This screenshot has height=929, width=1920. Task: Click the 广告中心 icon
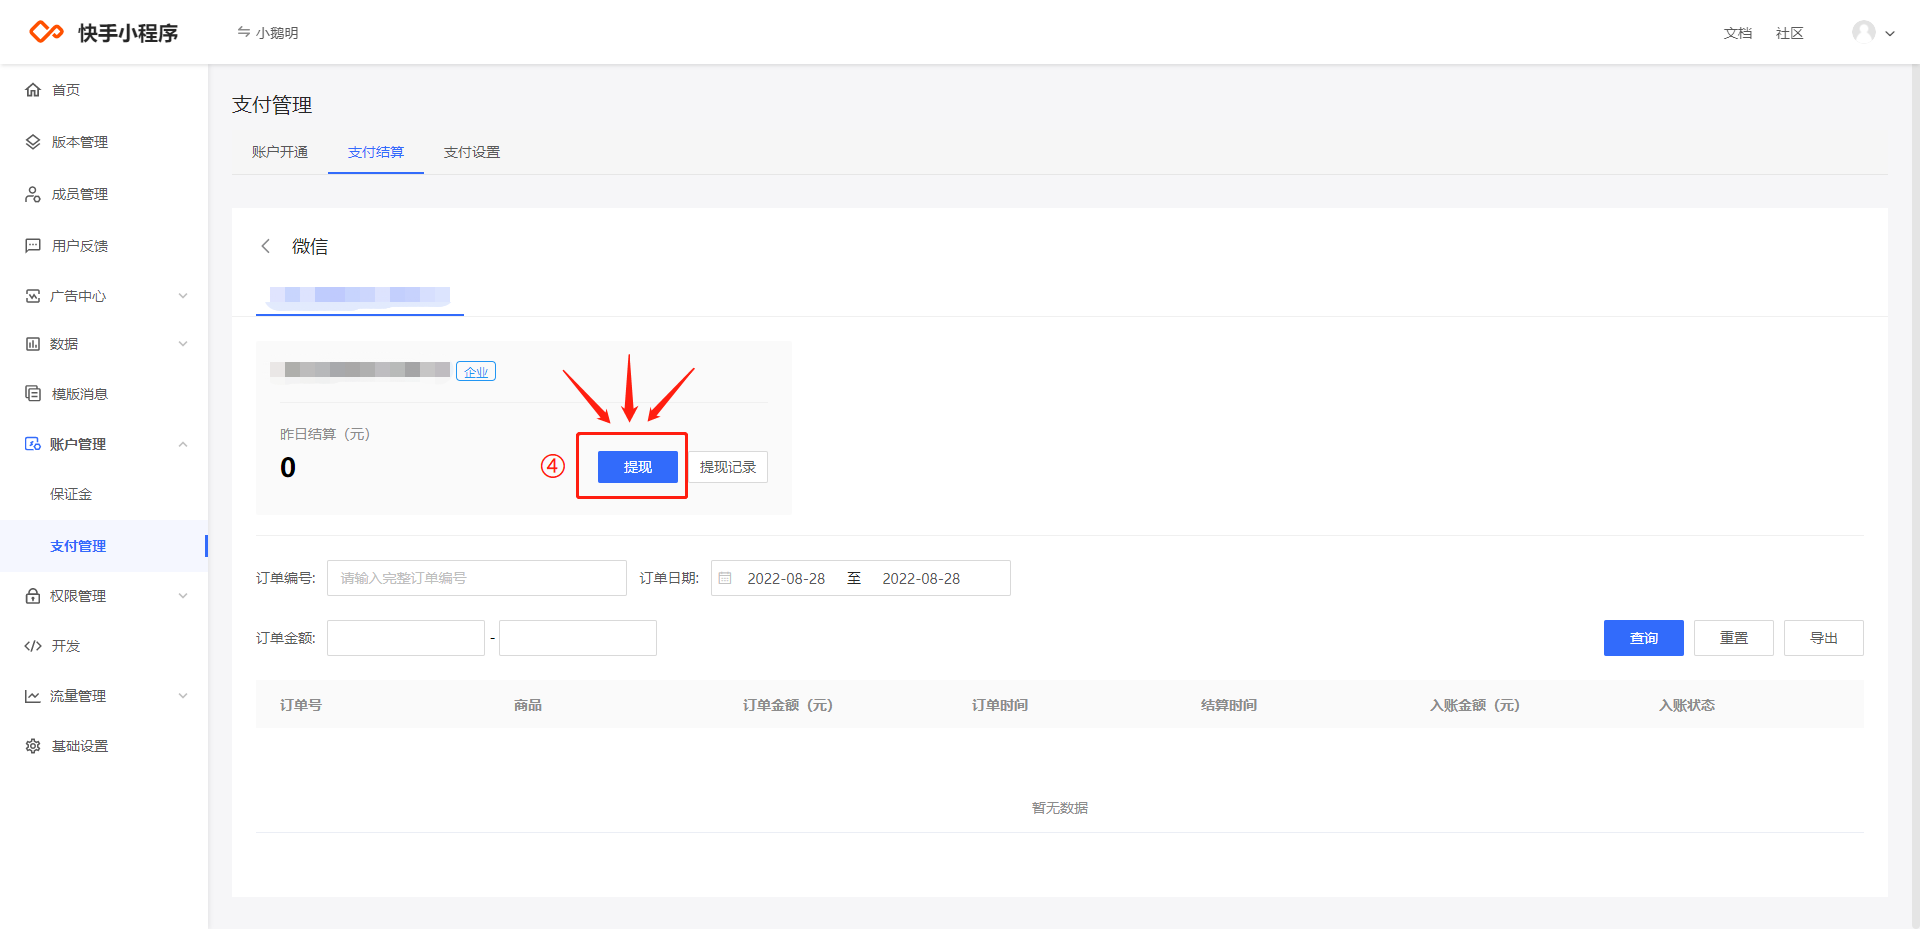(x=33, y=296)
